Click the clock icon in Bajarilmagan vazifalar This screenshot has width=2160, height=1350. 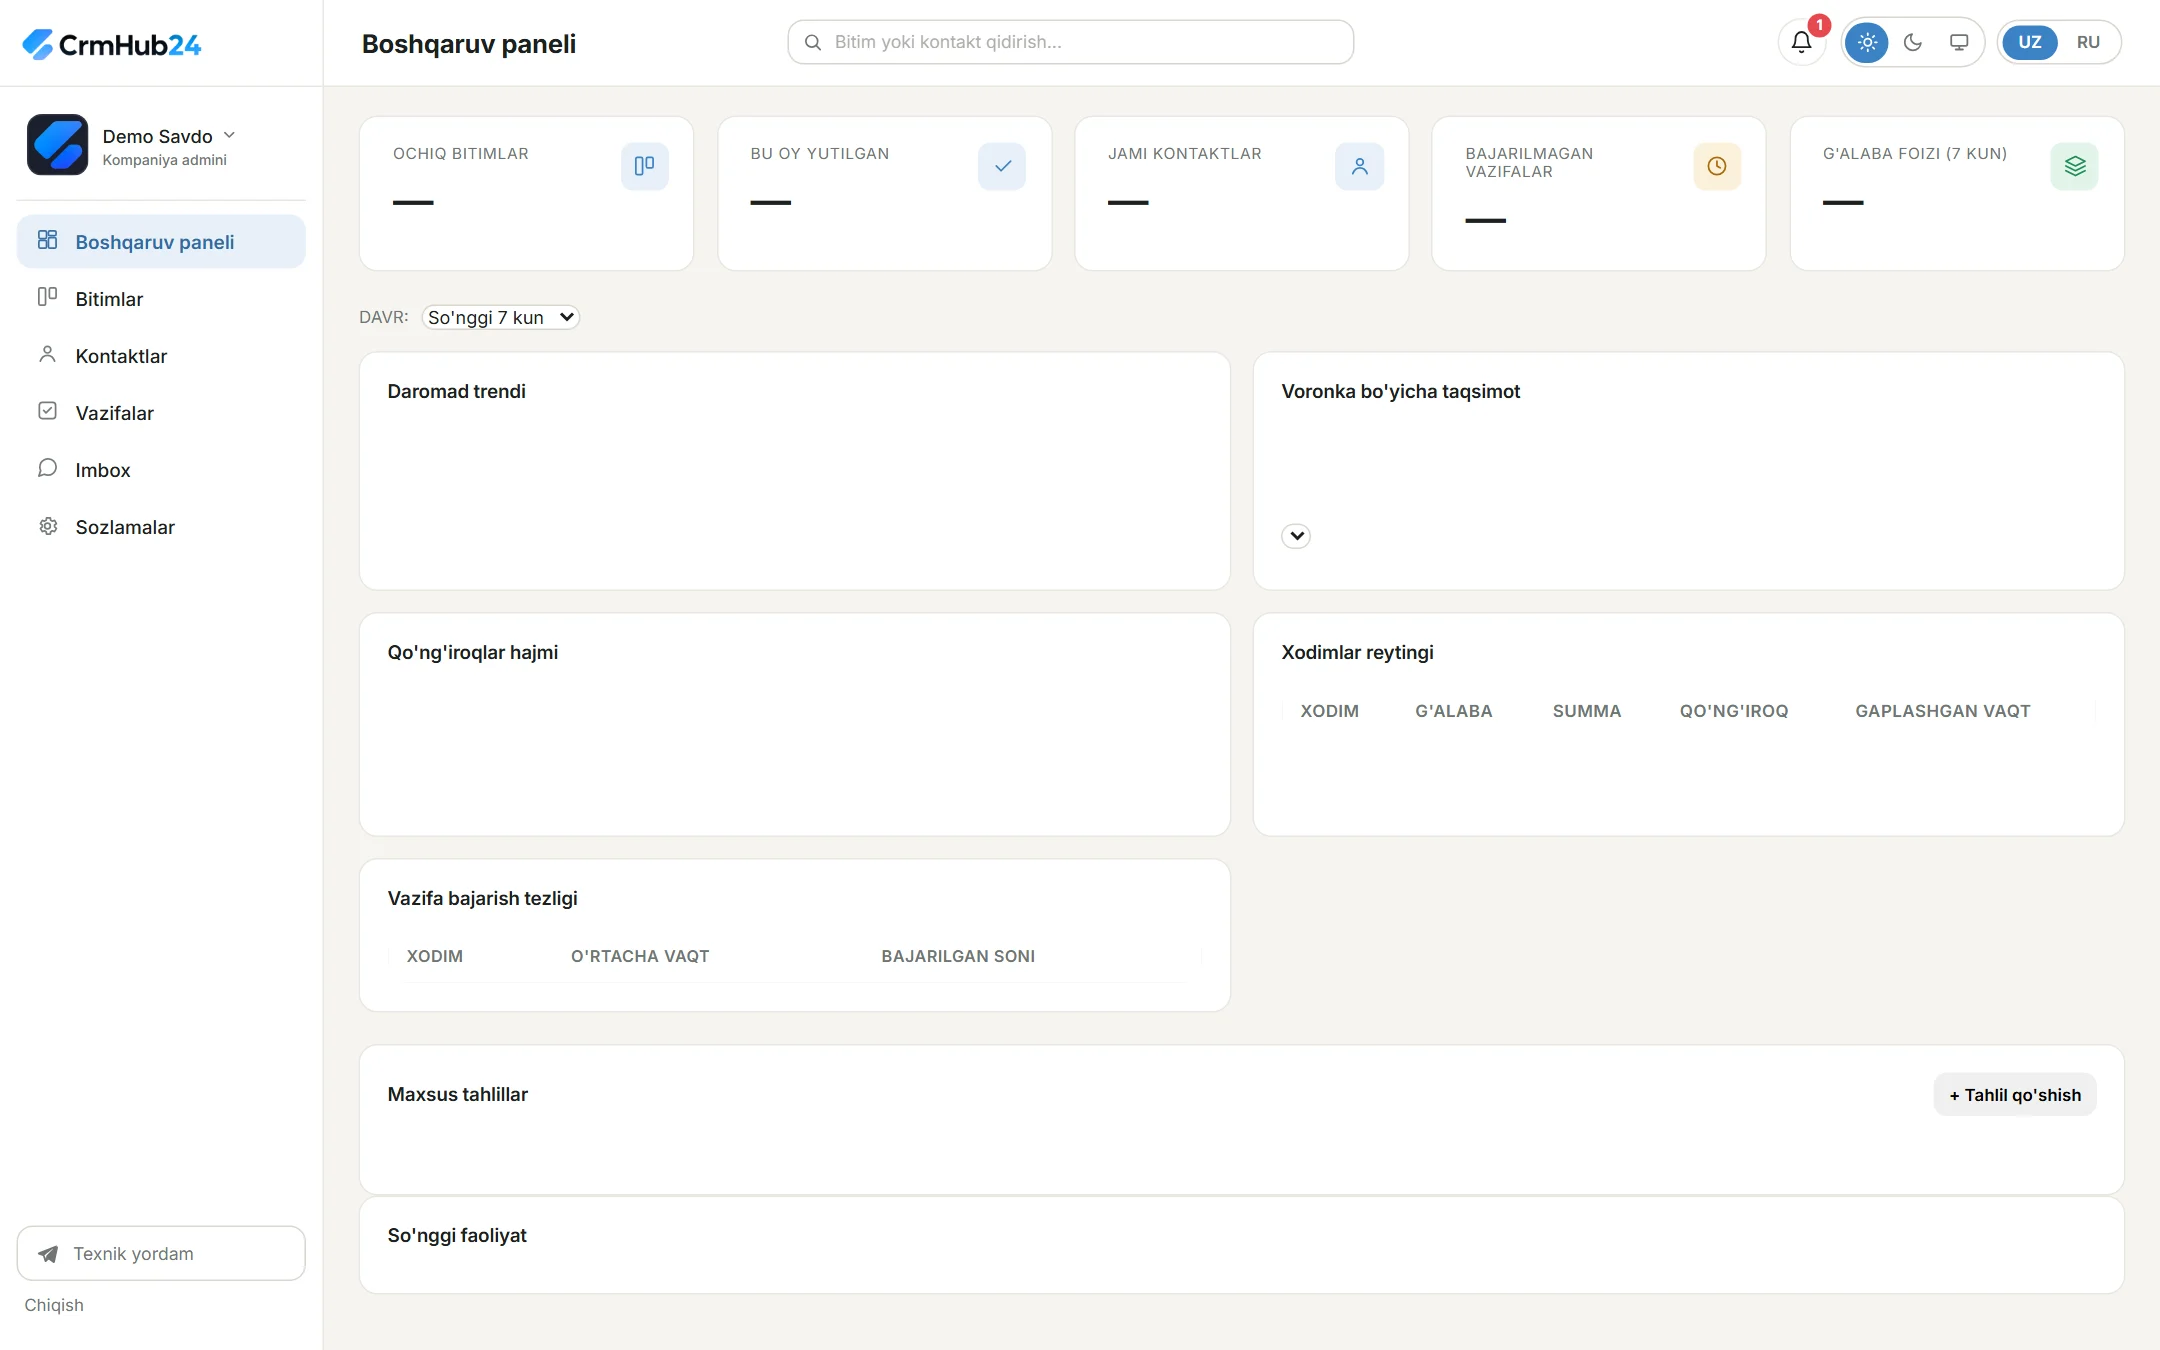(1717, 166)
